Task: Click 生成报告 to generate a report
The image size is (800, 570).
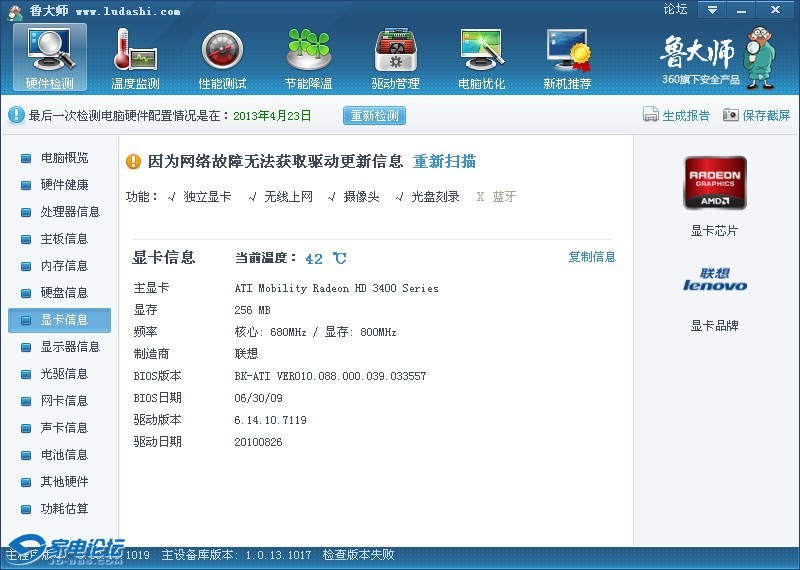Action: click(x=677, y=116)
